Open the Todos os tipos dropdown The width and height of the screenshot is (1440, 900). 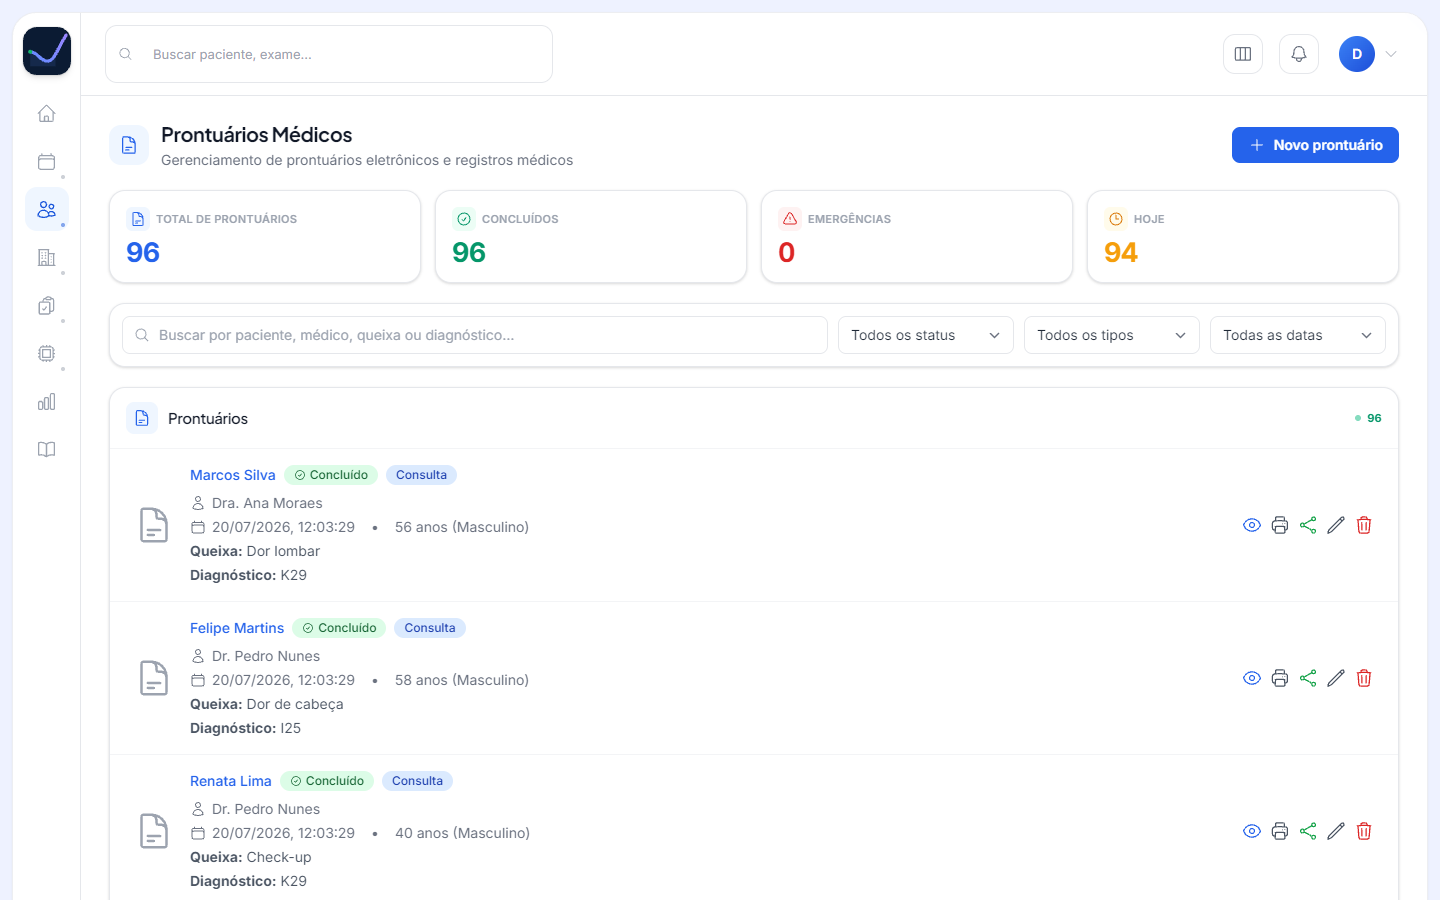click(x=1112, y=335)
